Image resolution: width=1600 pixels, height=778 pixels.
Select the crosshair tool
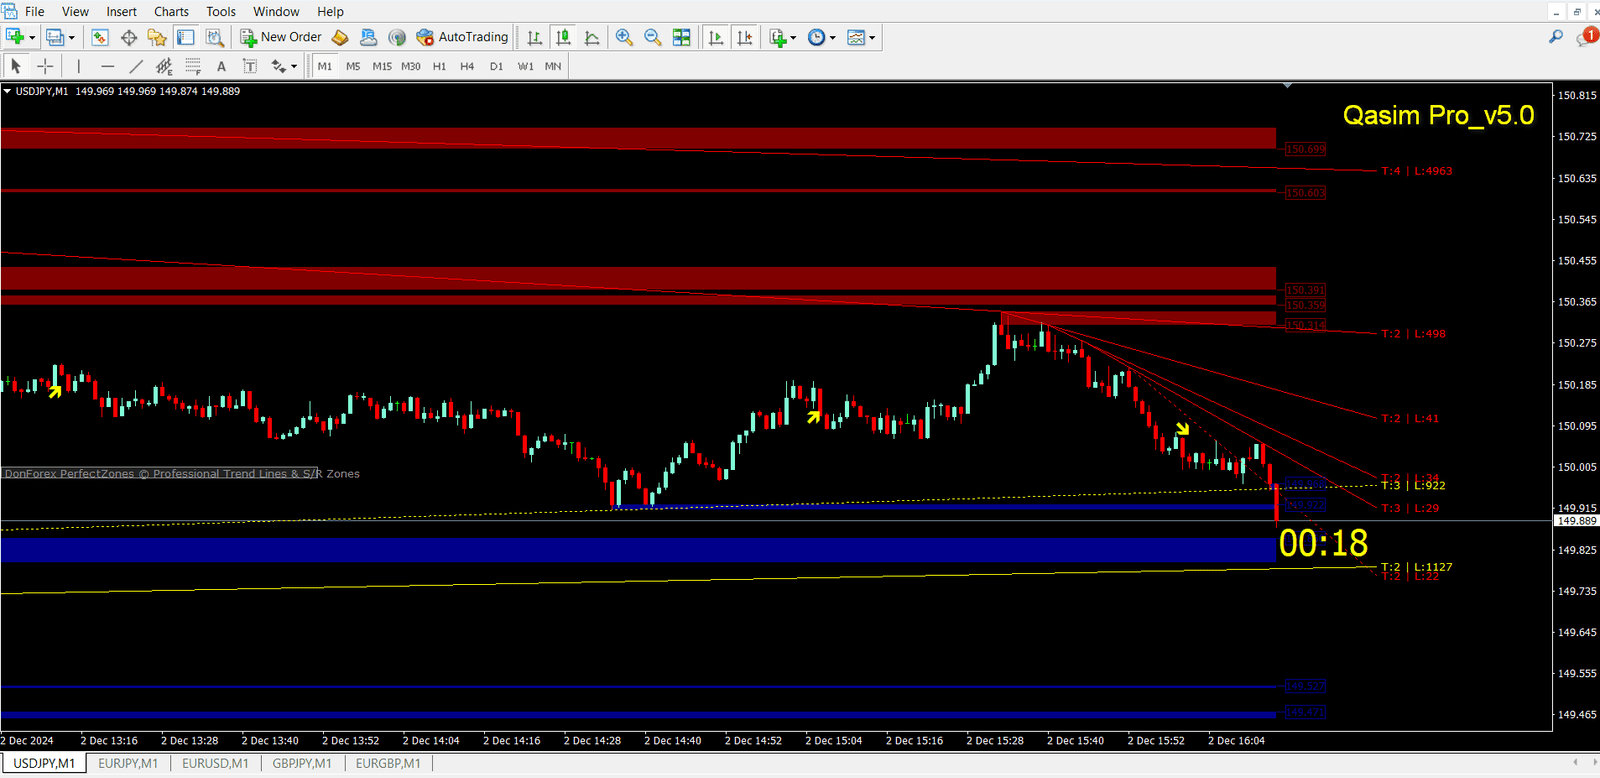point(45,66)
